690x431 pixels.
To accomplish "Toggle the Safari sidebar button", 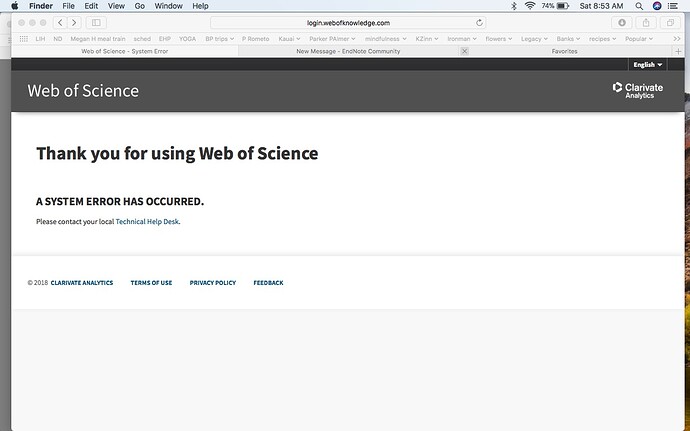I will coord(96,22).
